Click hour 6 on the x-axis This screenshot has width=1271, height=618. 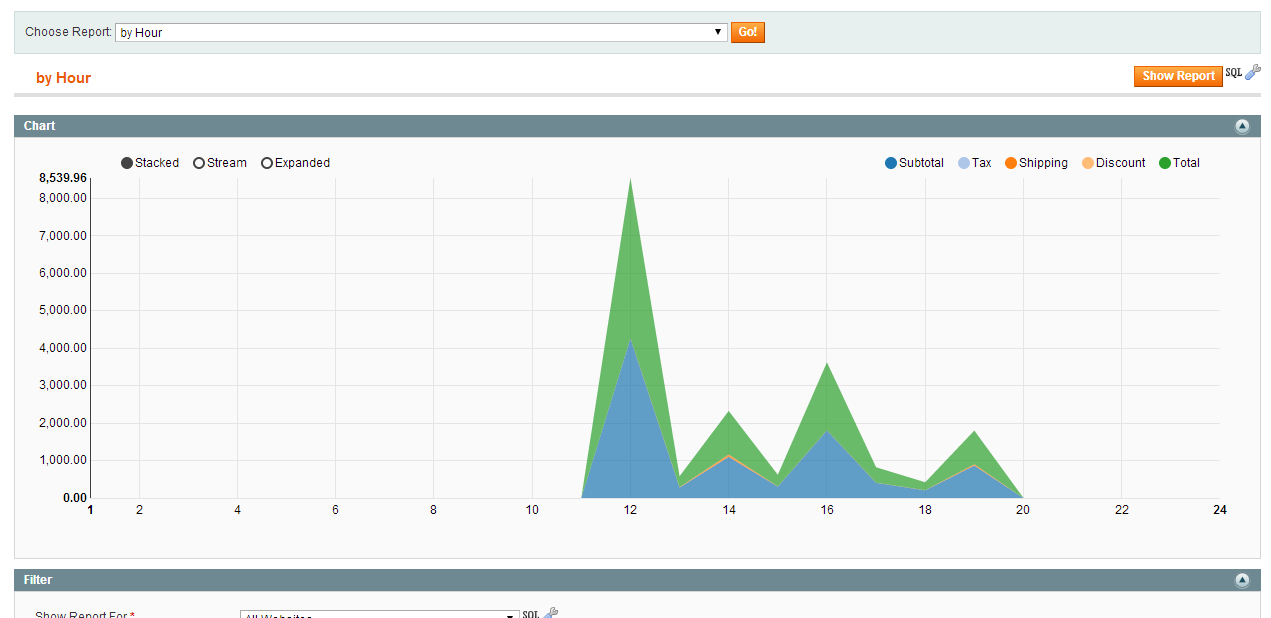pyautogui.click(x=335, y=510)
